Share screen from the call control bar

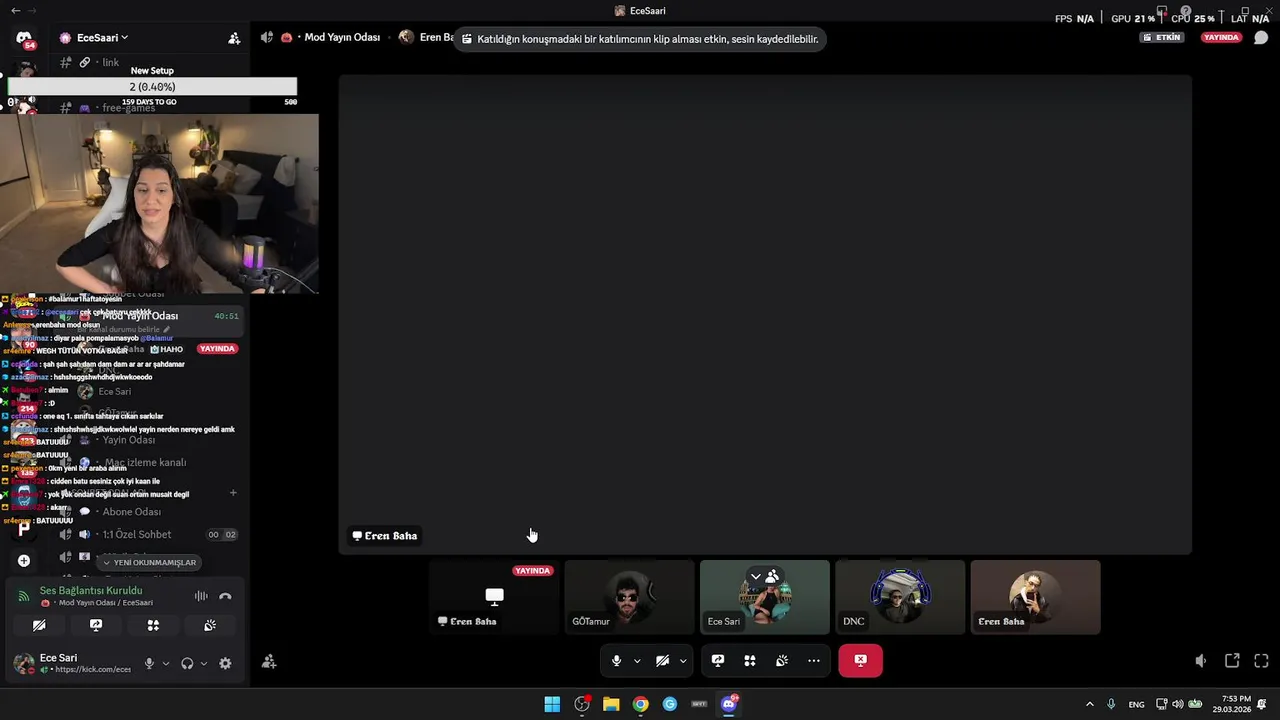pyautogui.click(x=718, y=660)
